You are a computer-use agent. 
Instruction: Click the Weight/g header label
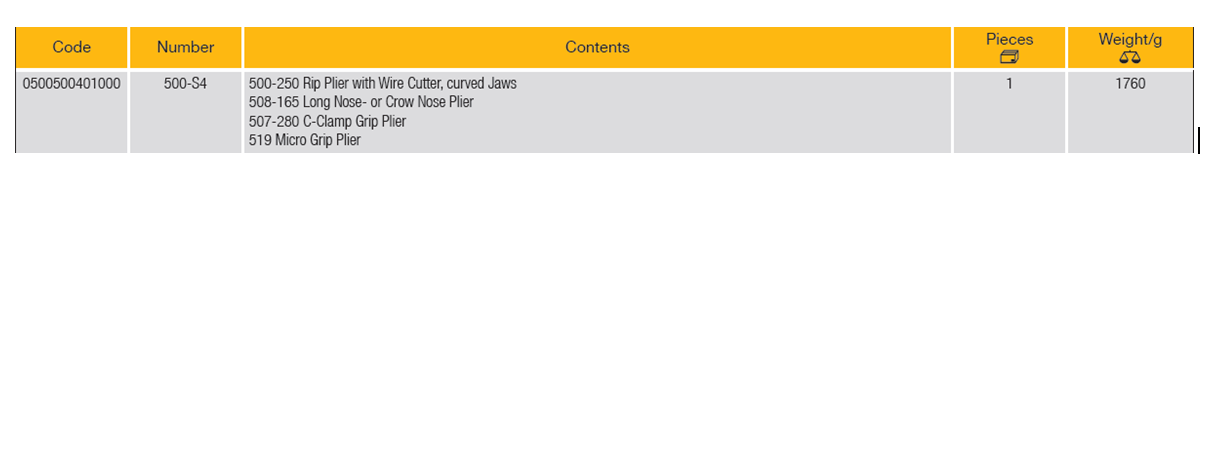(x=1130, y=39)
